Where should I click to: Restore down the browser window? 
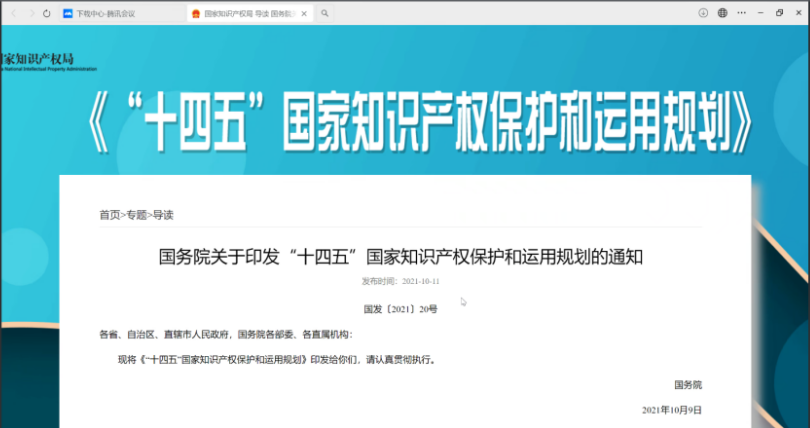click(x=779, y=13)
